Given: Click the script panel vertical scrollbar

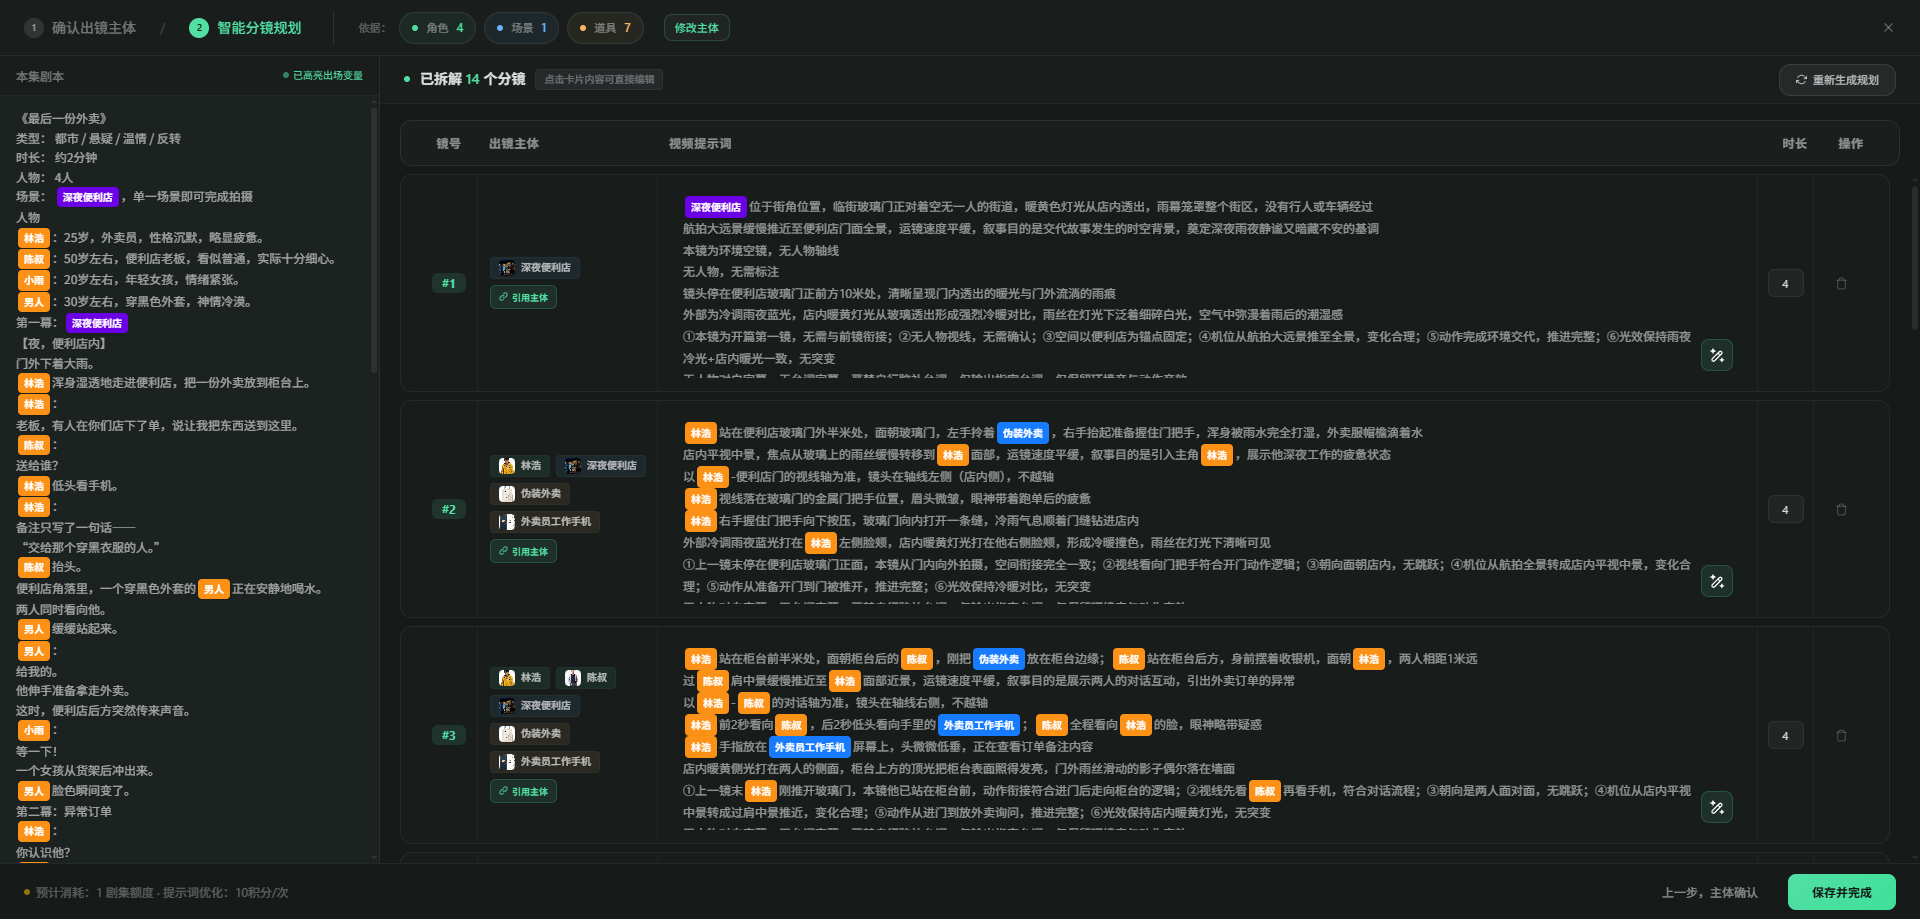Looking at the screenshot, I should 374,240.
